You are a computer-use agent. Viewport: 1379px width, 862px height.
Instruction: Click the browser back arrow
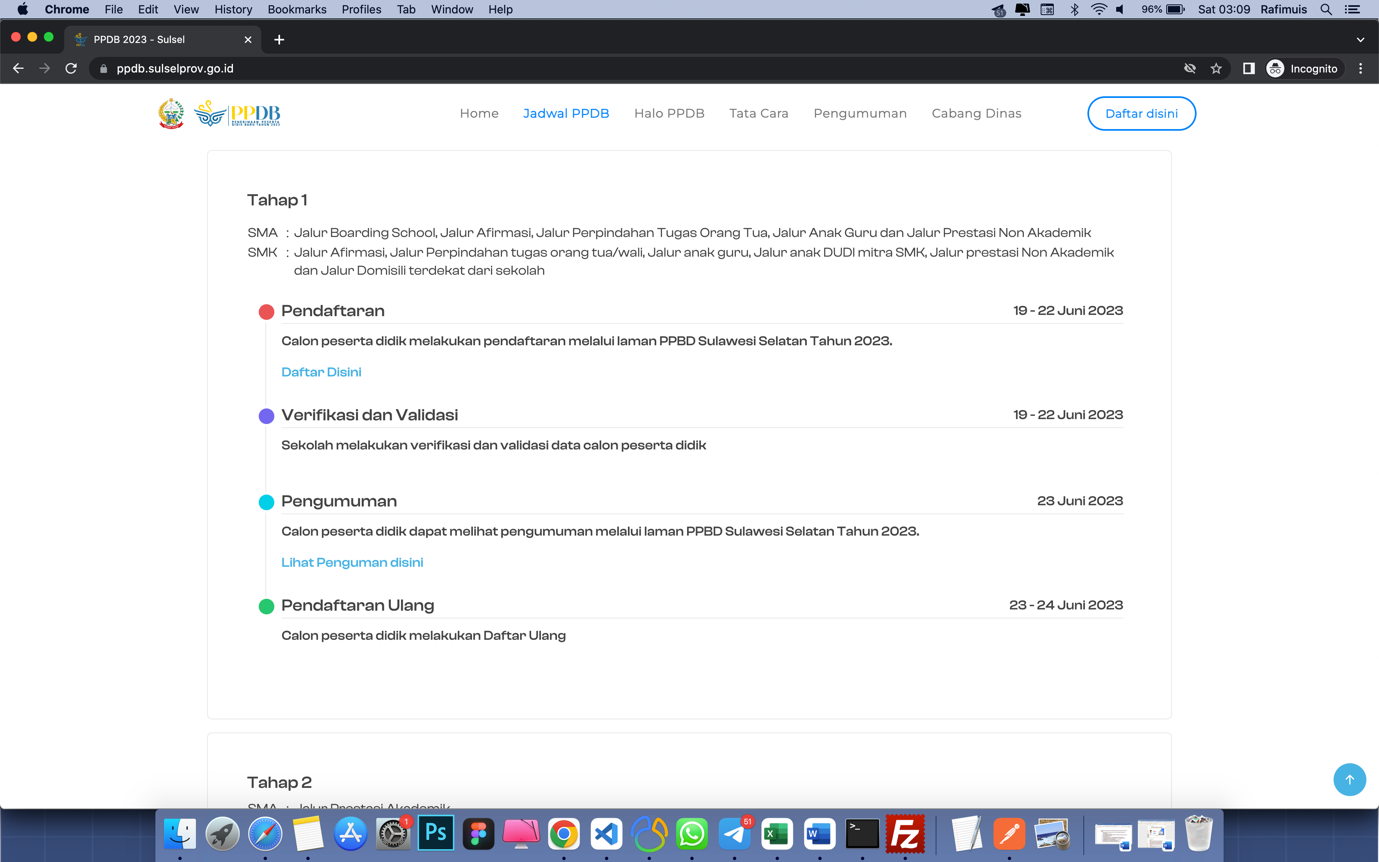point(18,68)
